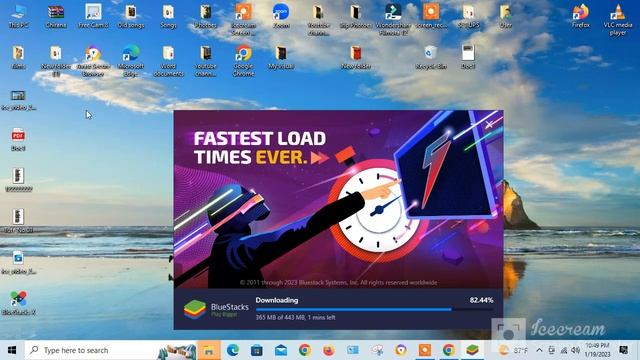This screenshot has height=360, width=640.
Task: Click the 'Type here to search' box
Action: point(111,350)
